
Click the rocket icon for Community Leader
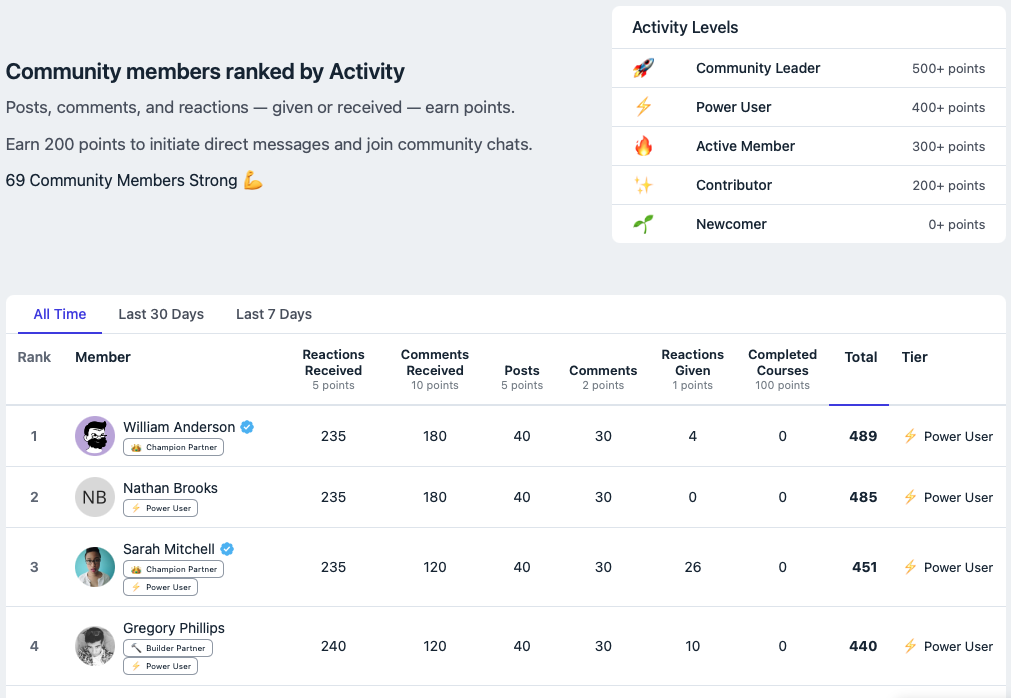click(x=643, y=68)
